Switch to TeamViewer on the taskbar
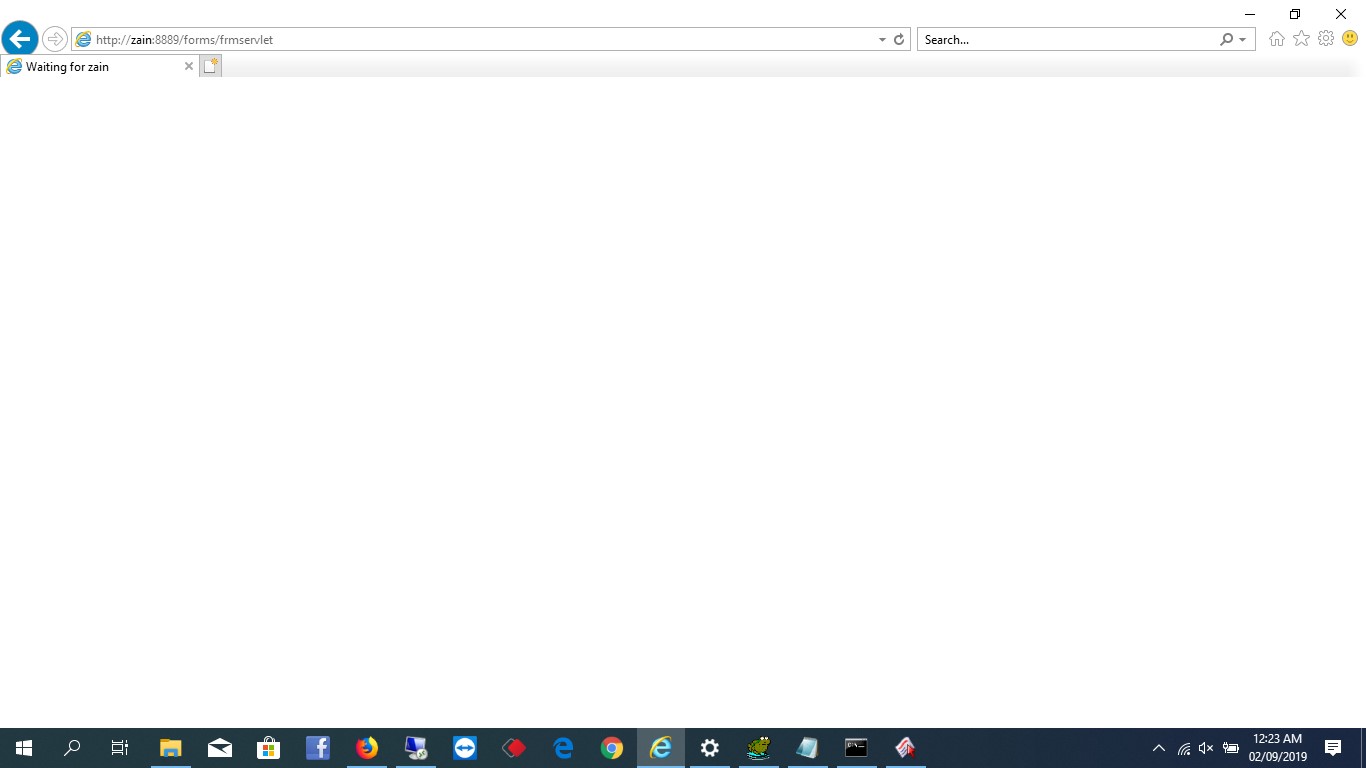The width and height of the screenshot is (1366, 768). [x=465, y=748]
